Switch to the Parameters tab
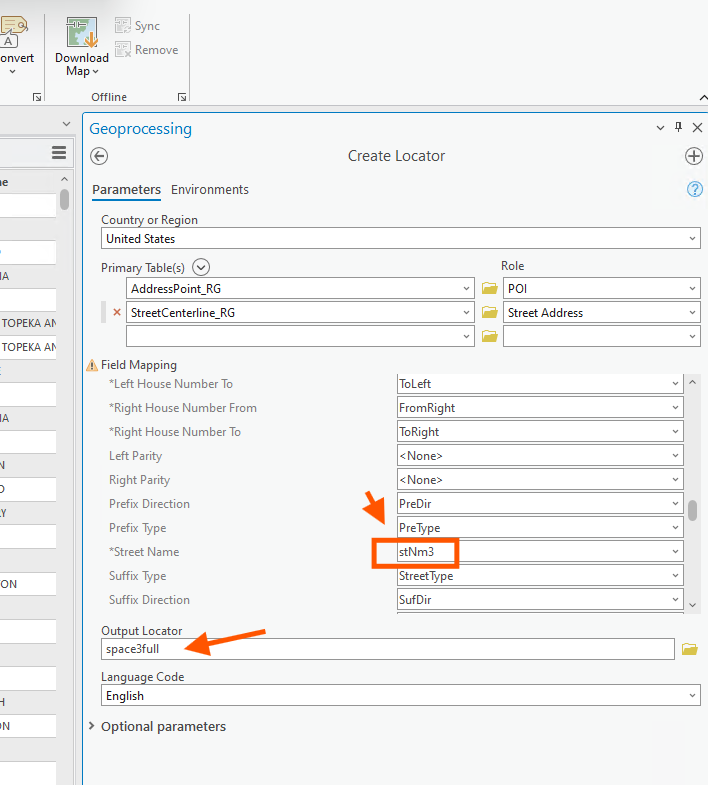 tap(126, 190)
